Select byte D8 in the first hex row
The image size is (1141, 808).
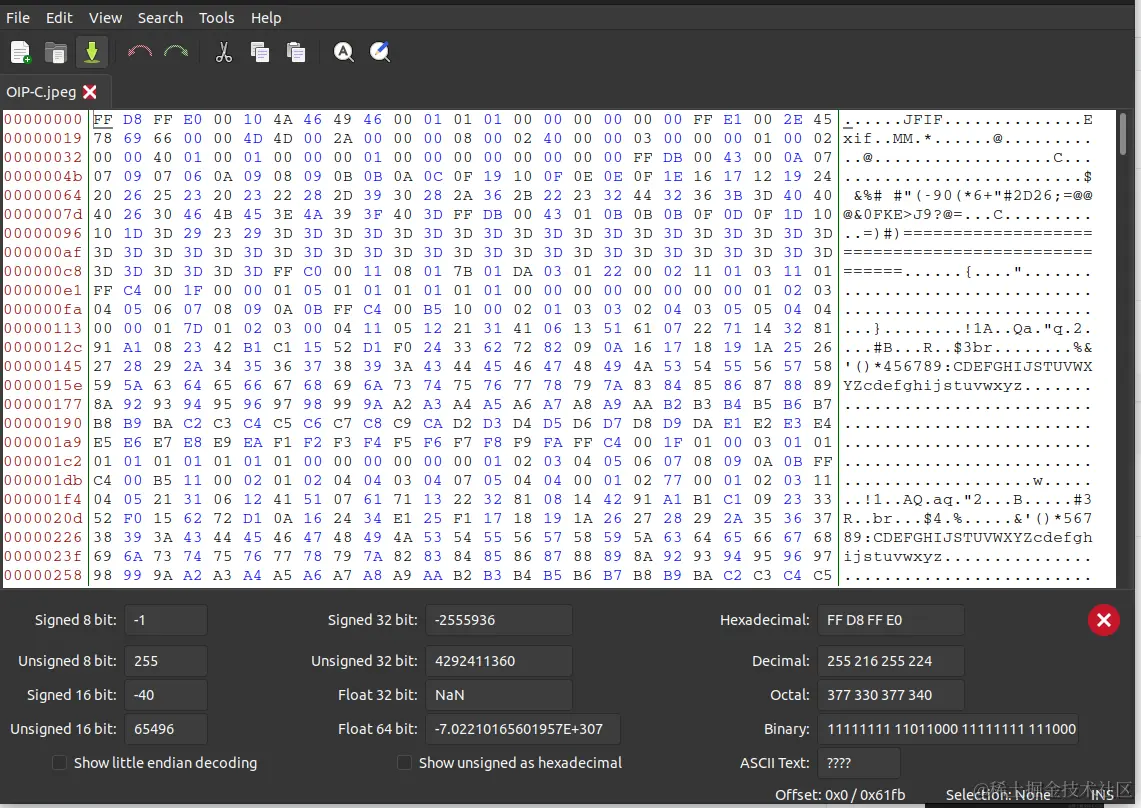(132, 119)
